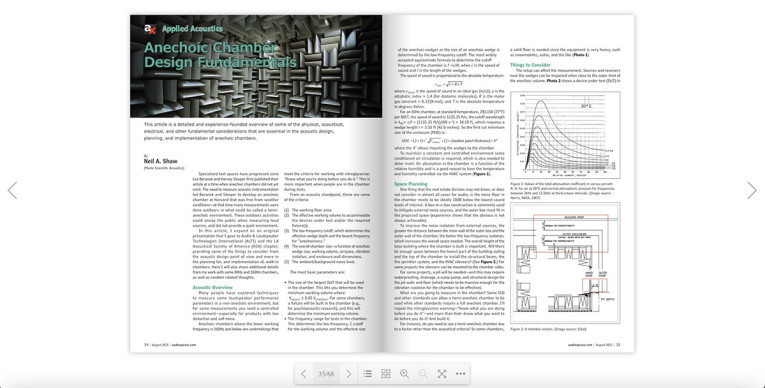Click the Neil A. Shaw author name
The width and height of the screenshot is (765, 388).
161,161
